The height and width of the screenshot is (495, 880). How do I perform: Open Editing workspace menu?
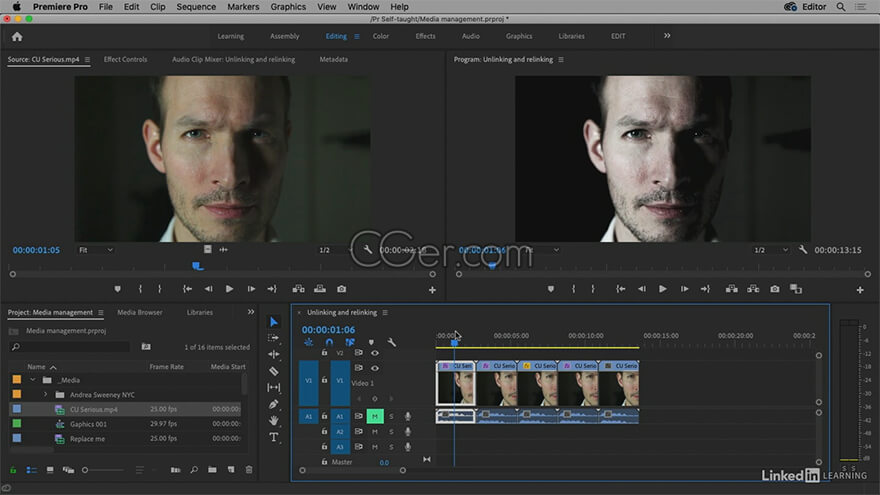(356, 36)
